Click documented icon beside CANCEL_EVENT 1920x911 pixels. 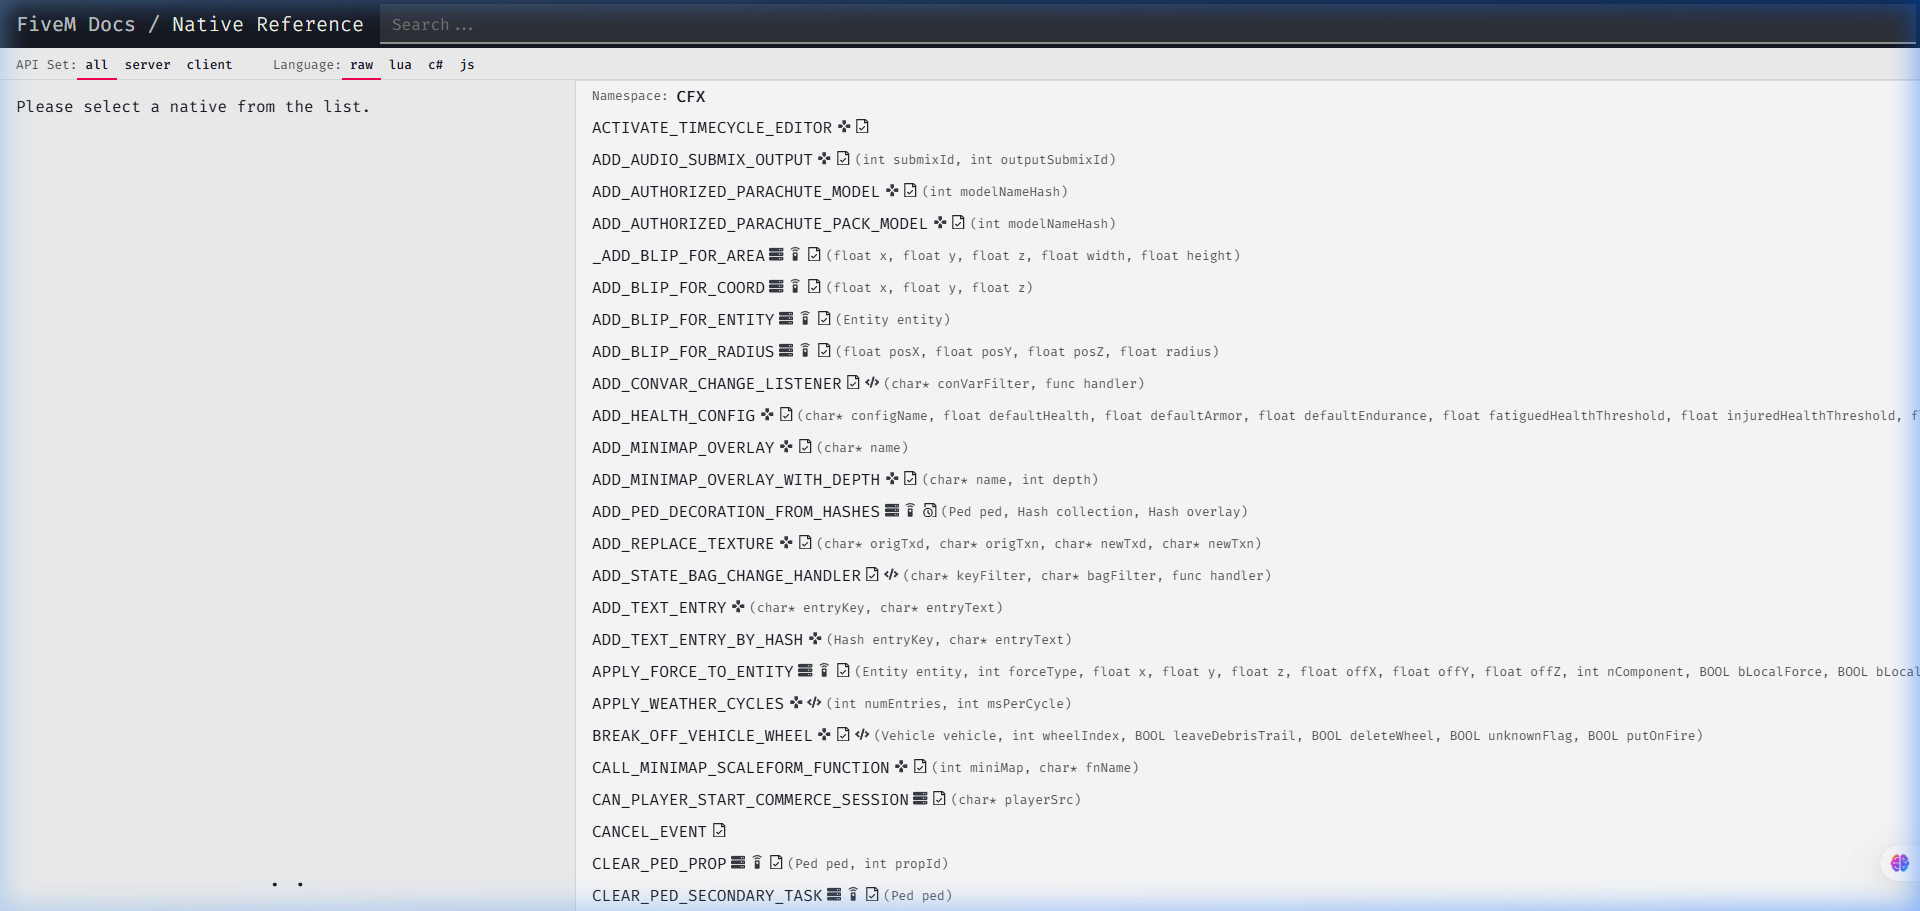(719, 831)
